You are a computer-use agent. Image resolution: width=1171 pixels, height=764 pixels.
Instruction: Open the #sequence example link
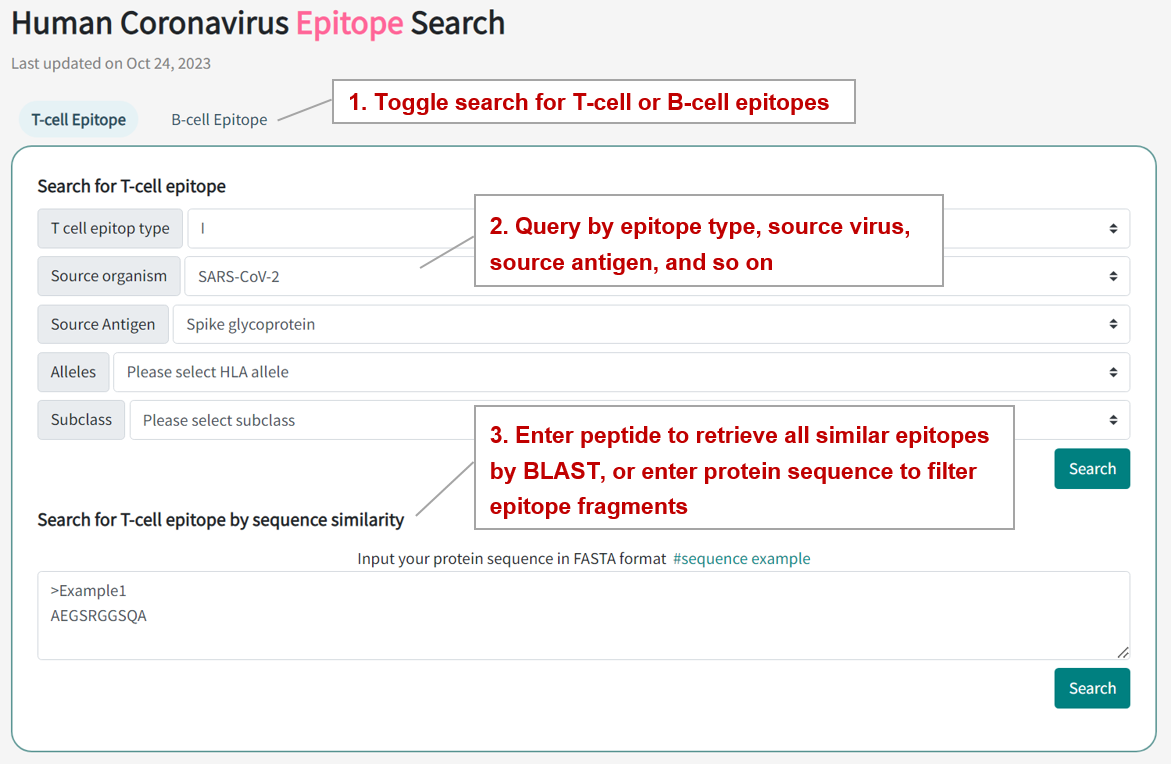pyautogui.click(x=741, y=559)
